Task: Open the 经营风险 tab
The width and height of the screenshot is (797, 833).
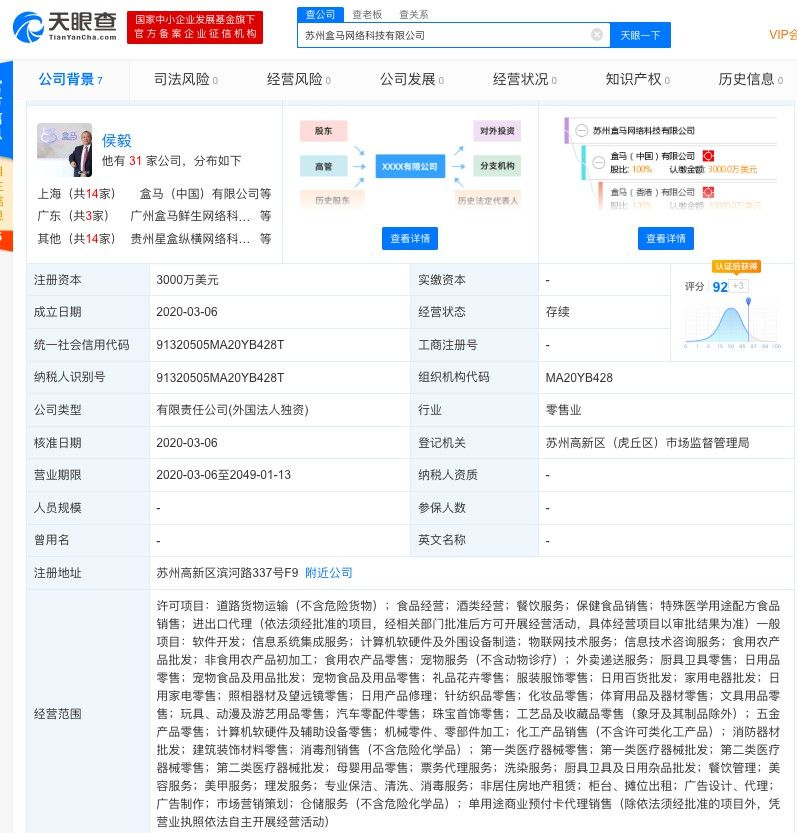Action: tap(299, 80)
